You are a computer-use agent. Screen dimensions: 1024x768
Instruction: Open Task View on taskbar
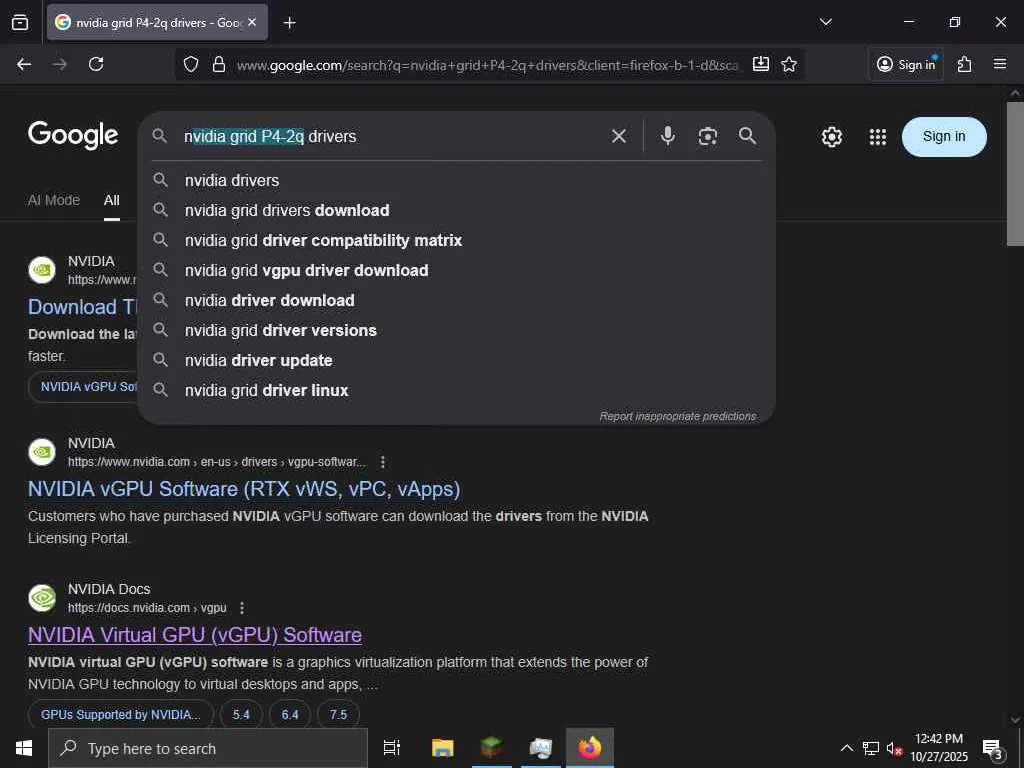(x=392, y=748)
